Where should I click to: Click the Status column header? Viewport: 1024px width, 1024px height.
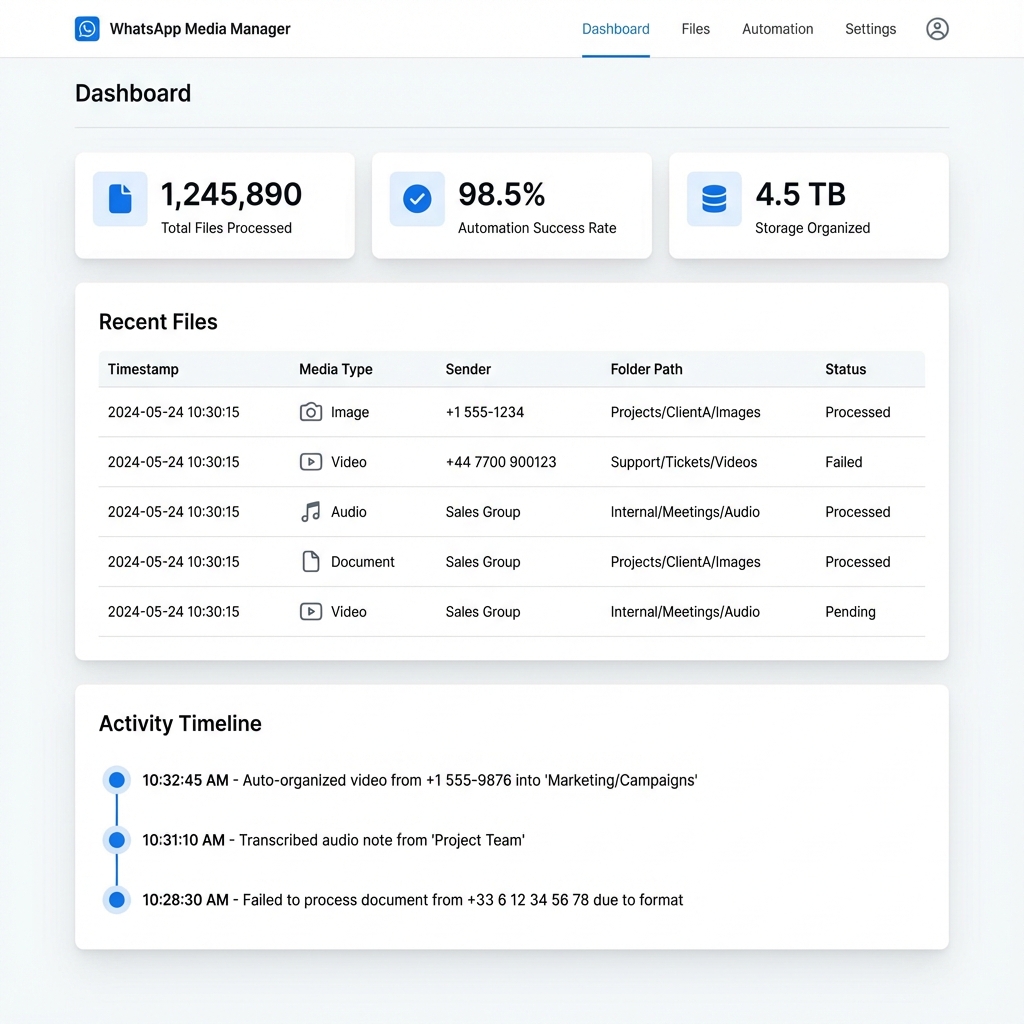click(846, 369)
